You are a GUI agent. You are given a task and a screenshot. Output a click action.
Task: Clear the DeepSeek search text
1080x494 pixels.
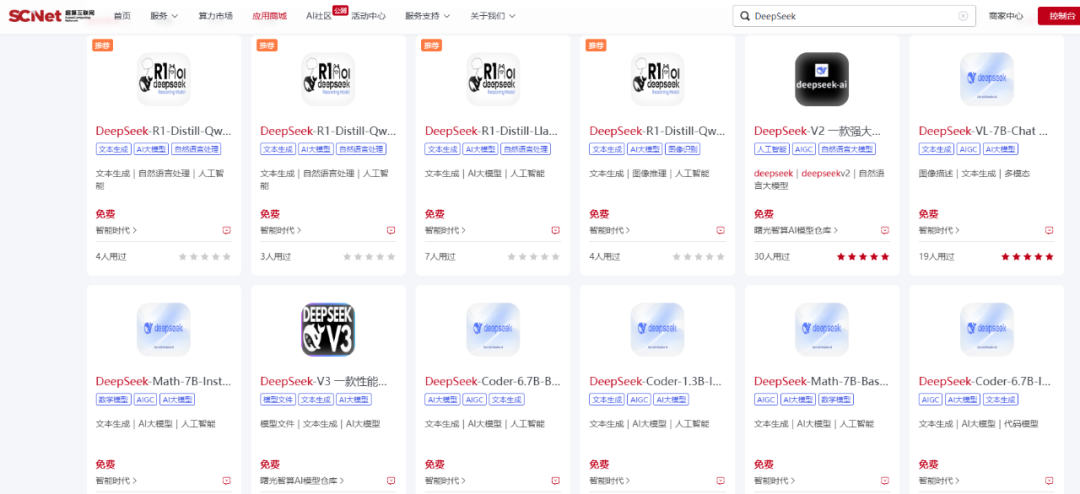coord(963,16)
